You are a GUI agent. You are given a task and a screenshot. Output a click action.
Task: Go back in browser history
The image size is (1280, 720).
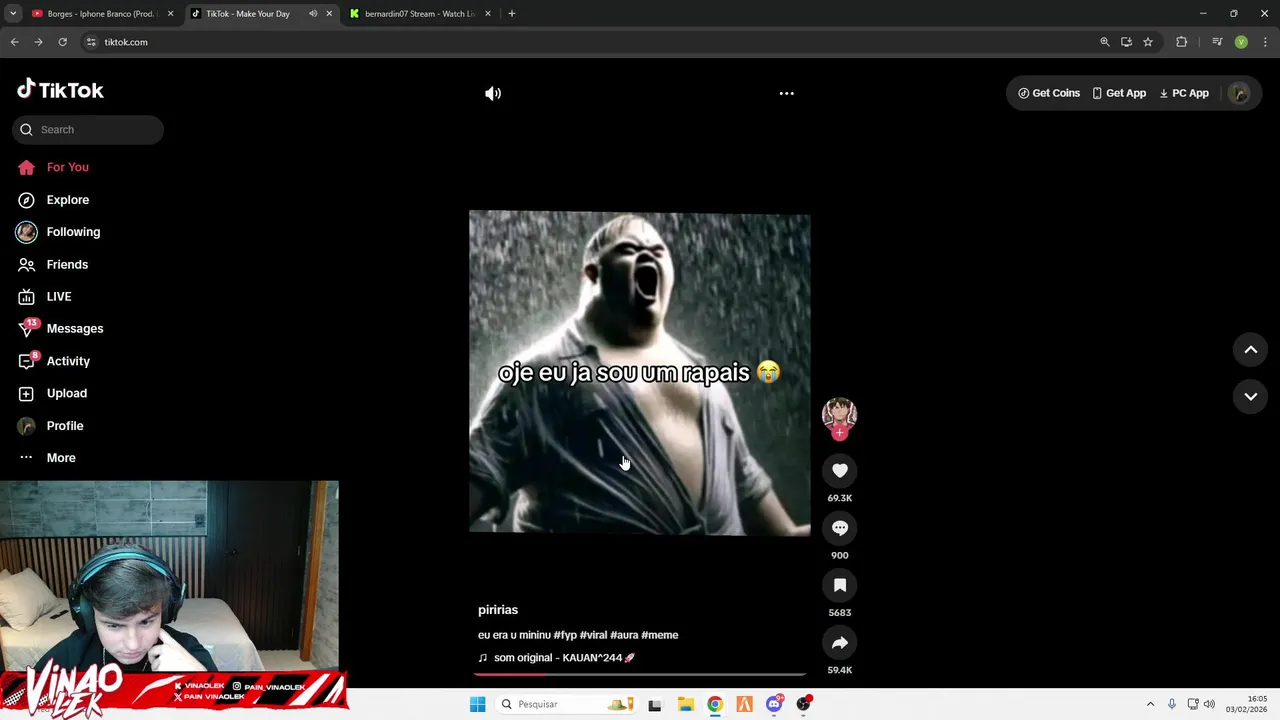click(14, 42)
